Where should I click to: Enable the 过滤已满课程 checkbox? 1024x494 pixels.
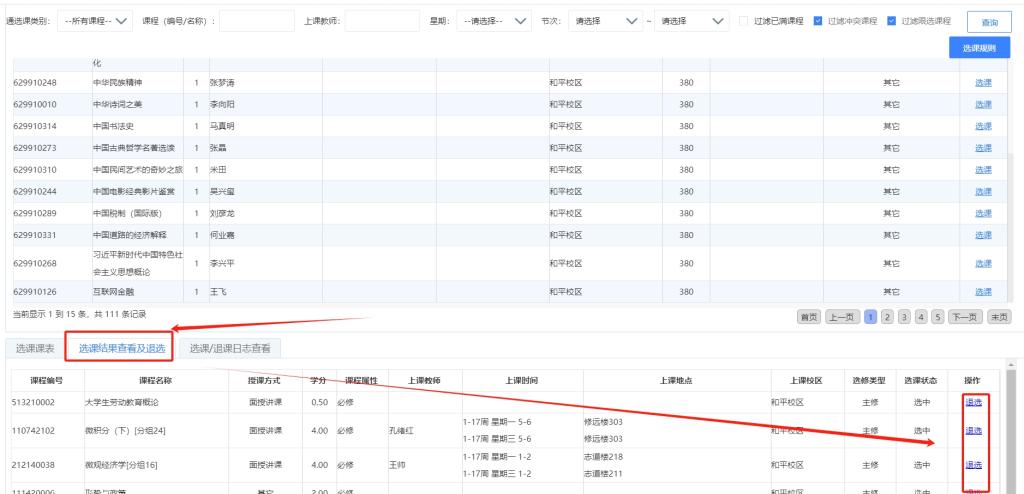pyautogui.click(x=743, y=21)
